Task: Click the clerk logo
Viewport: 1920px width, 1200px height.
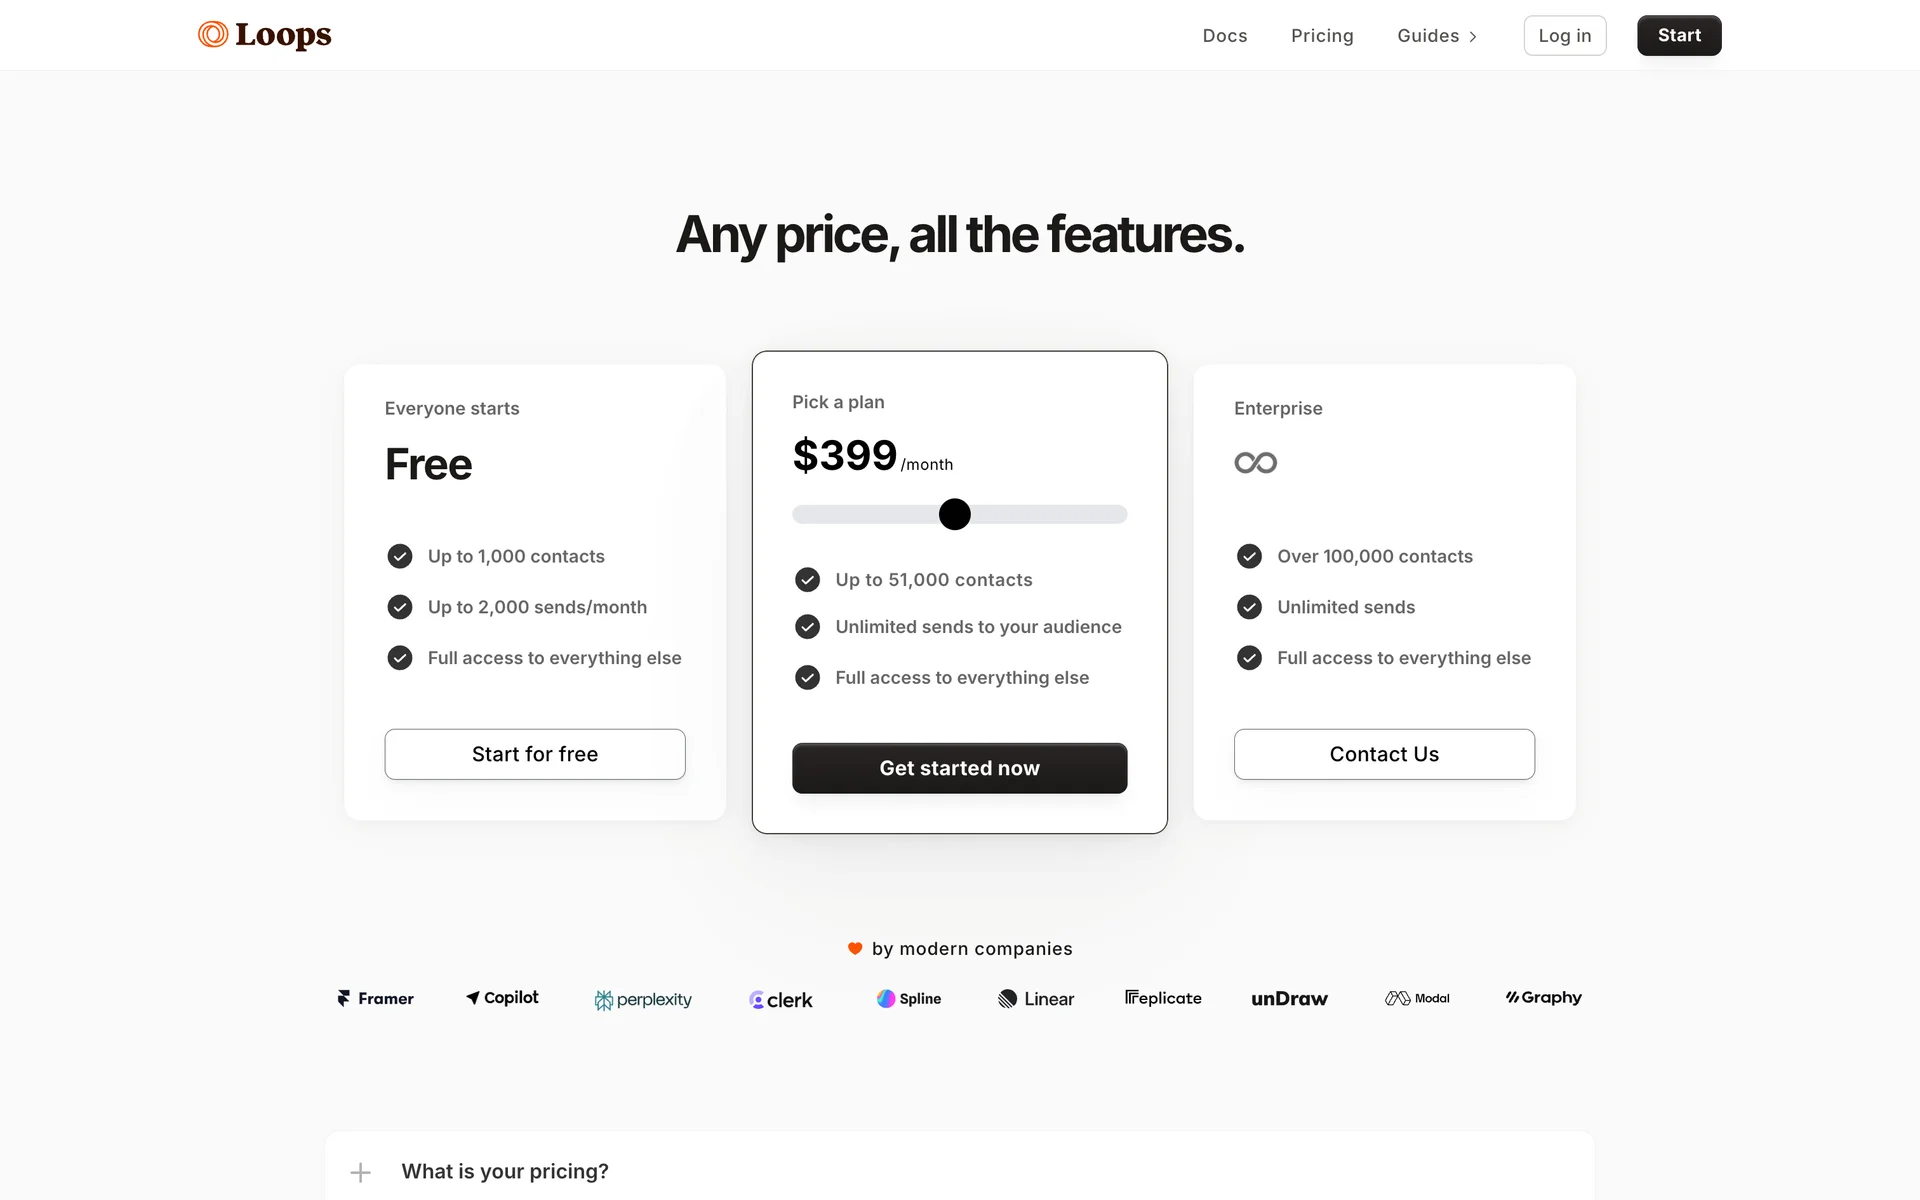Action: pos(781,1000)
